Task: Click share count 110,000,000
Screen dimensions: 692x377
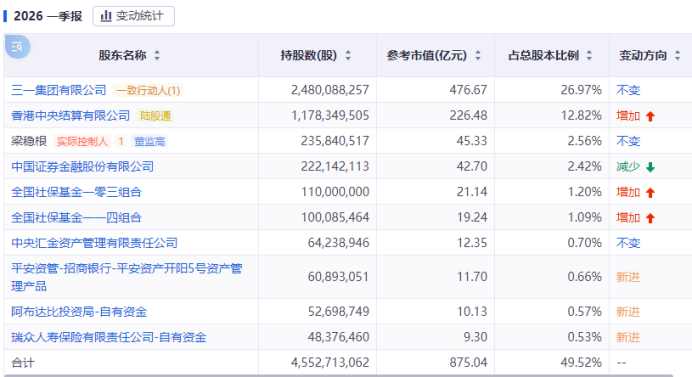Action: (x=335, y=192)
